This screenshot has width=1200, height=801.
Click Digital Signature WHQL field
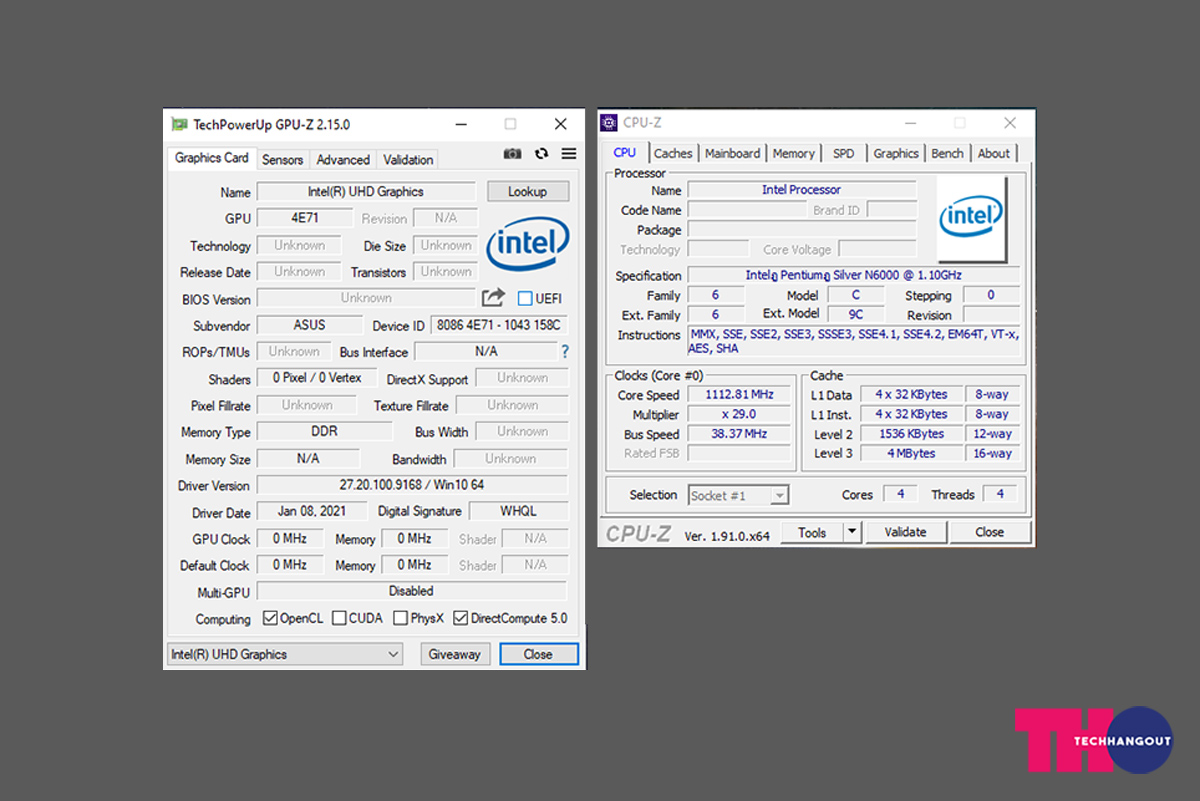[519, 511]
